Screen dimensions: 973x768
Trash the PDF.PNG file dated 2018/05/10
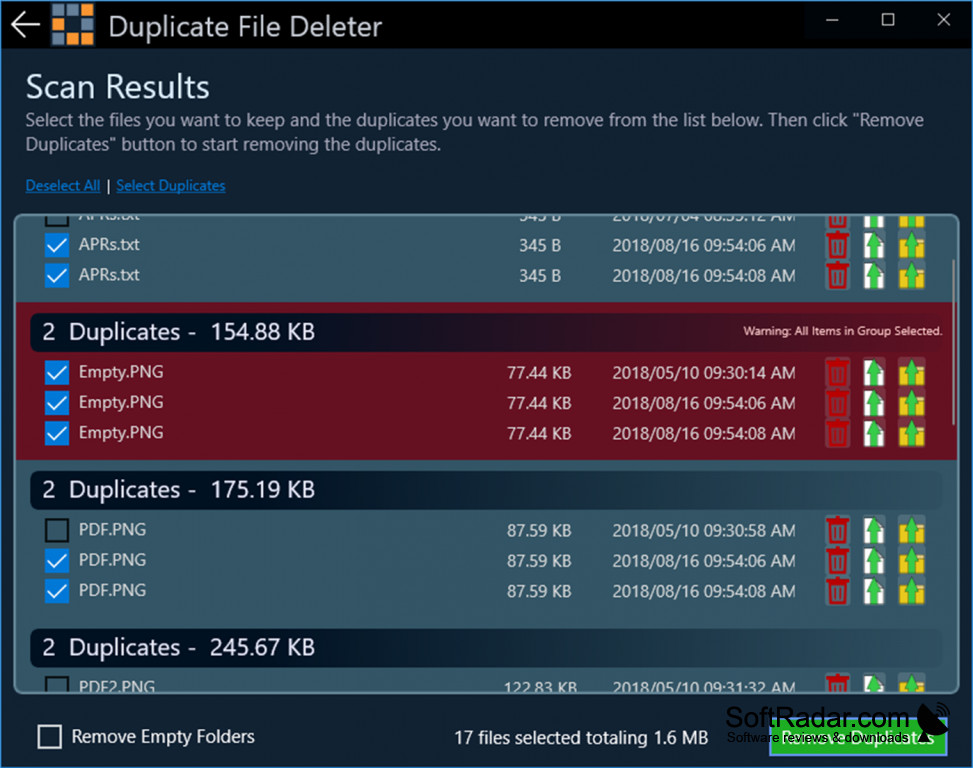coord(837,530)
